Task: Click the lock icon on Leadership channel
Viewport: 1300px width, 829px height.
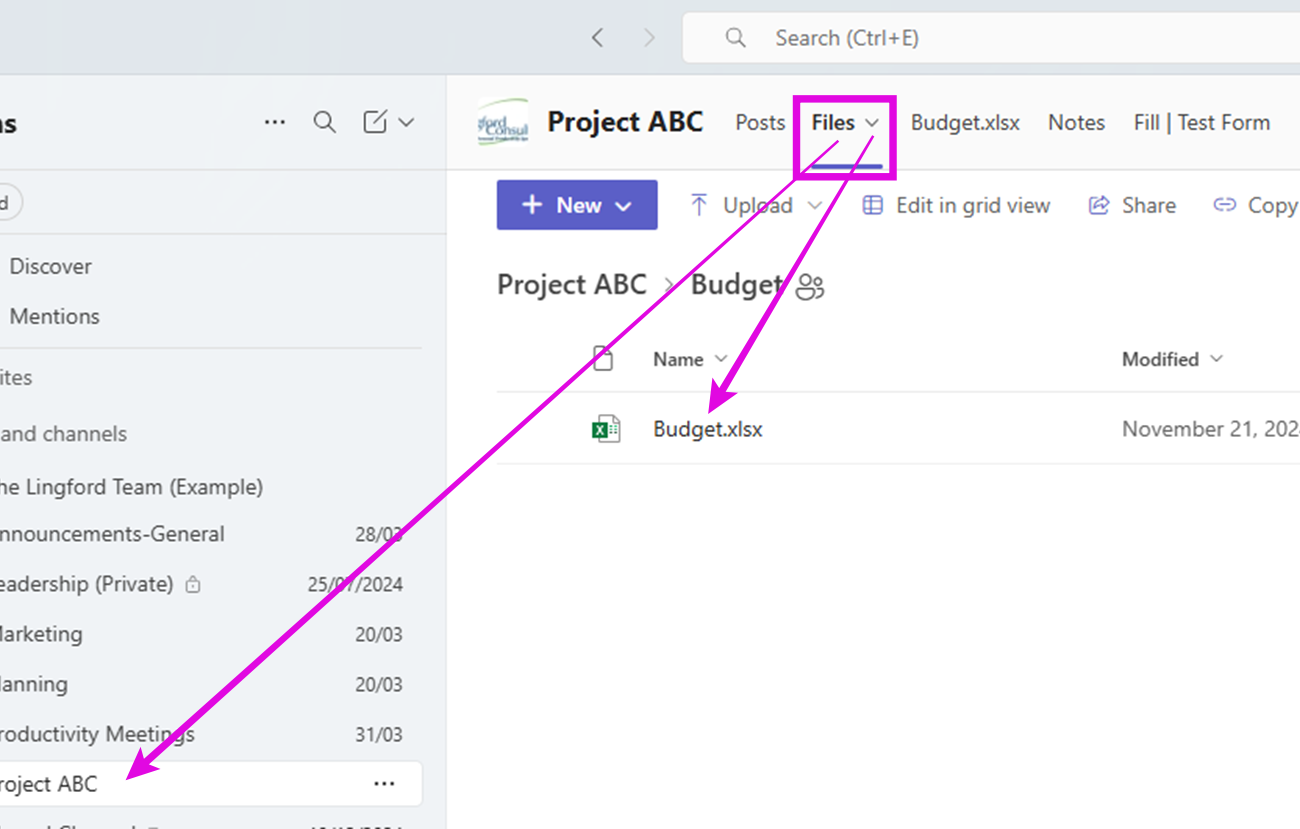Action: pos(193,584)
